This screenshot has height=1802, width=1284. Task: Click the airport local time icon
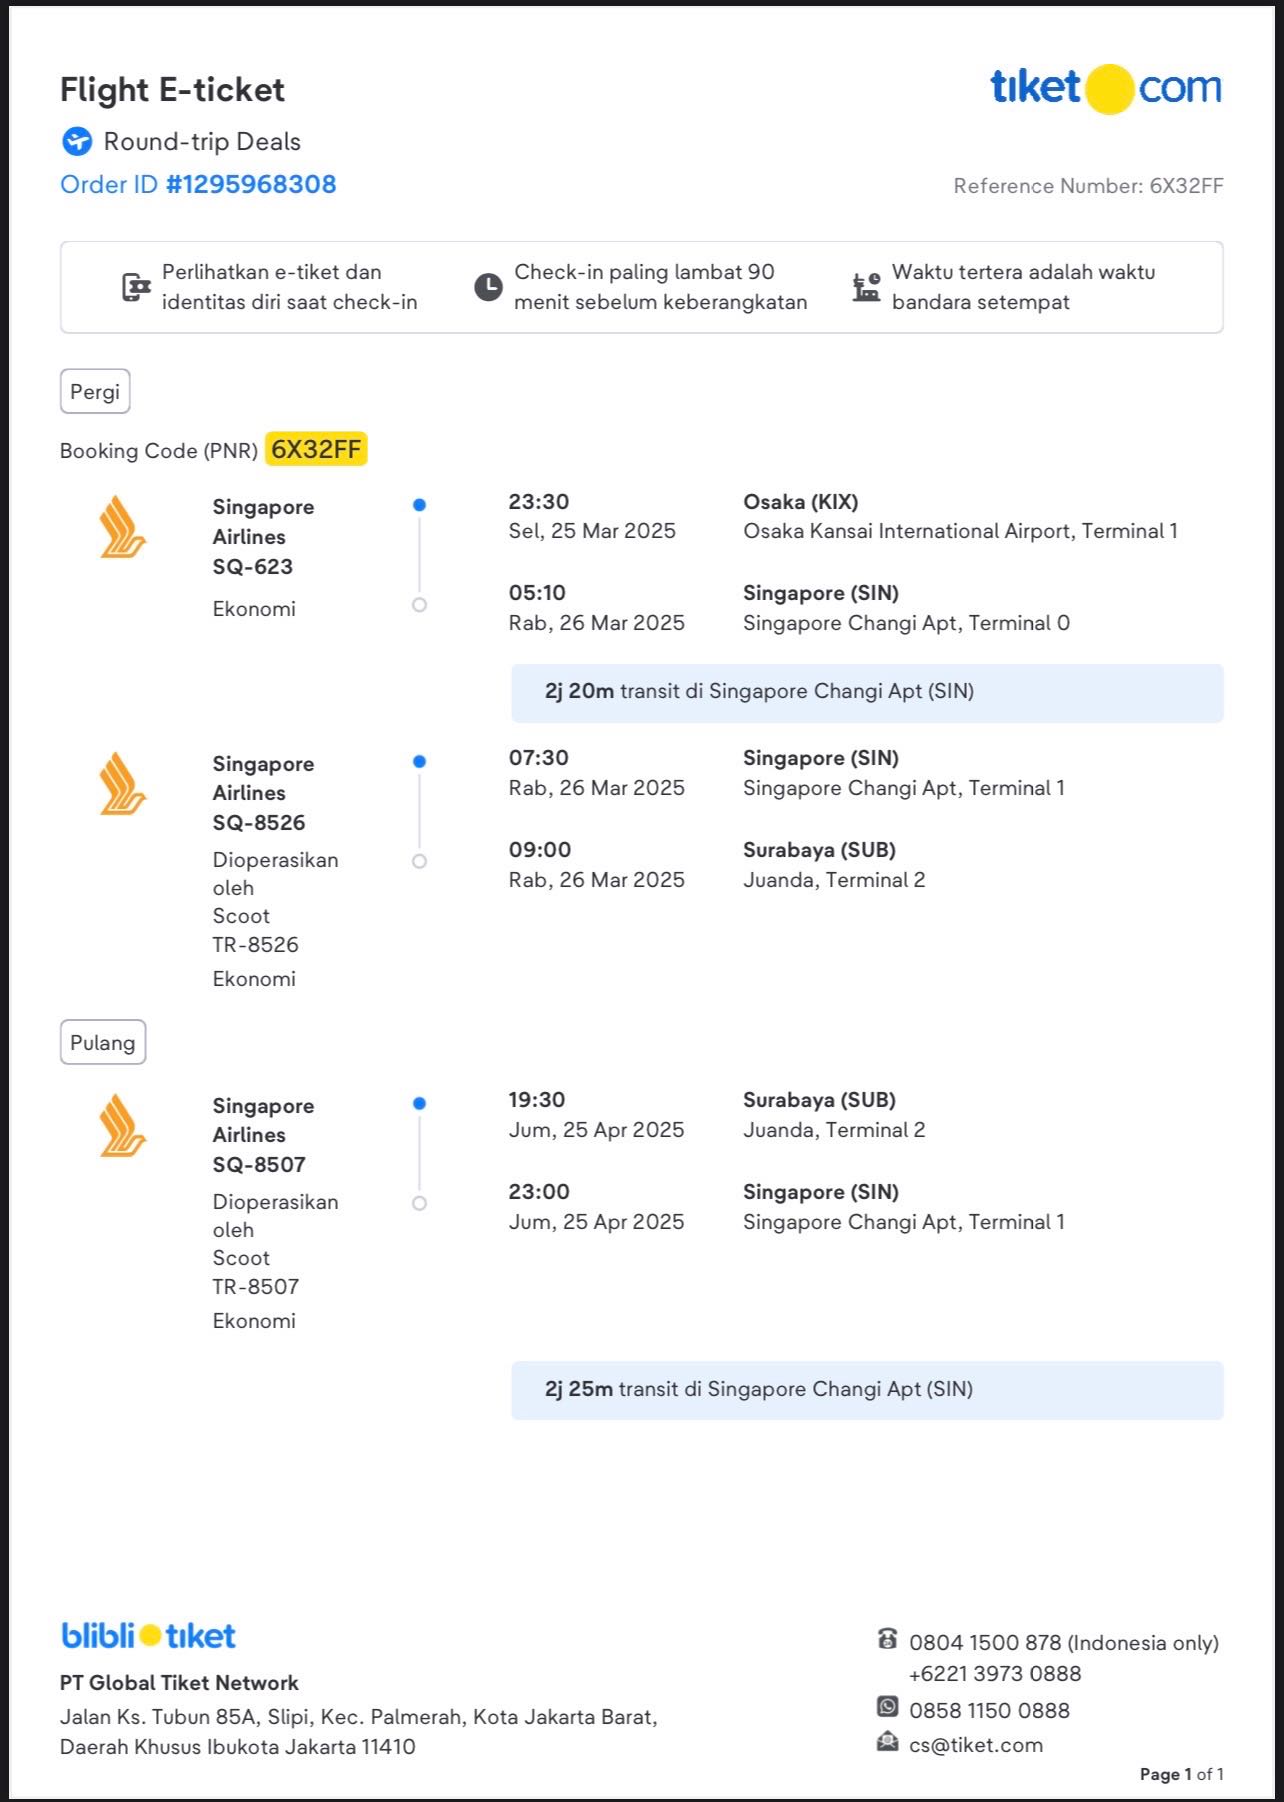866,287
